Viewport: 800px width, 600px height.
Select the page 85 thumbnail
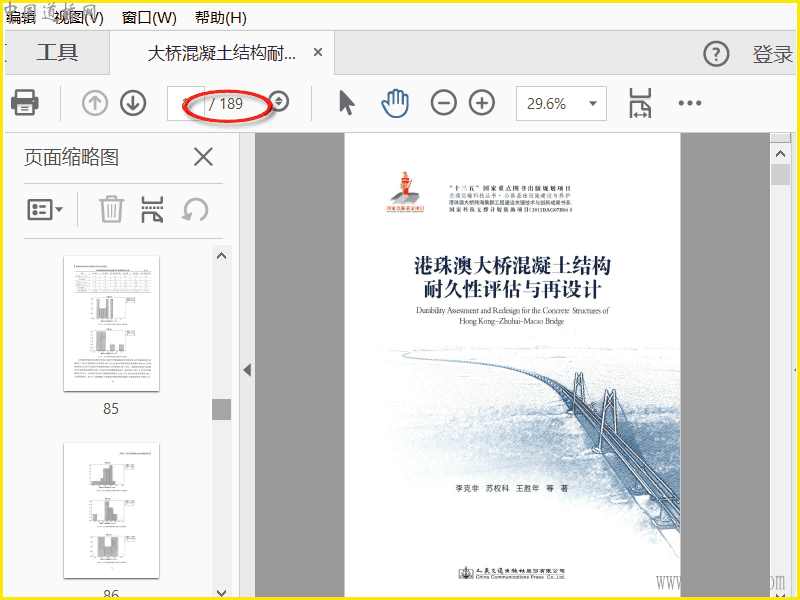[111, 323]
